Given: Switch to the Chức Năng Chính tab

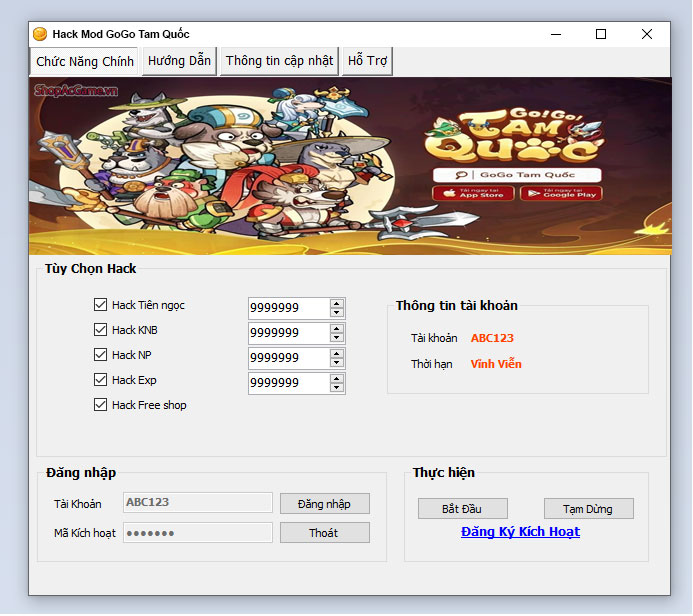Looking at the screenshot, I should 84,61.
